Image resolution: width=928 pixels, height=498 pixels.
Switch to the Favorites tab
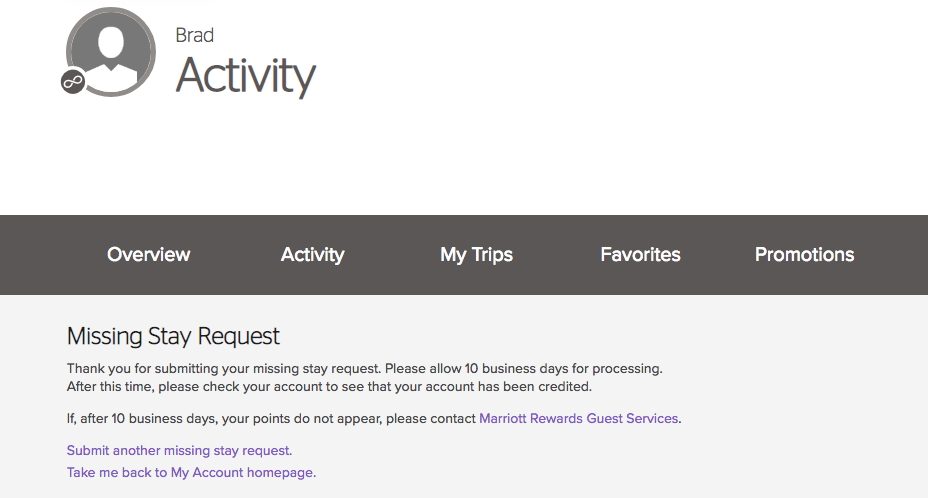(640, 255)
